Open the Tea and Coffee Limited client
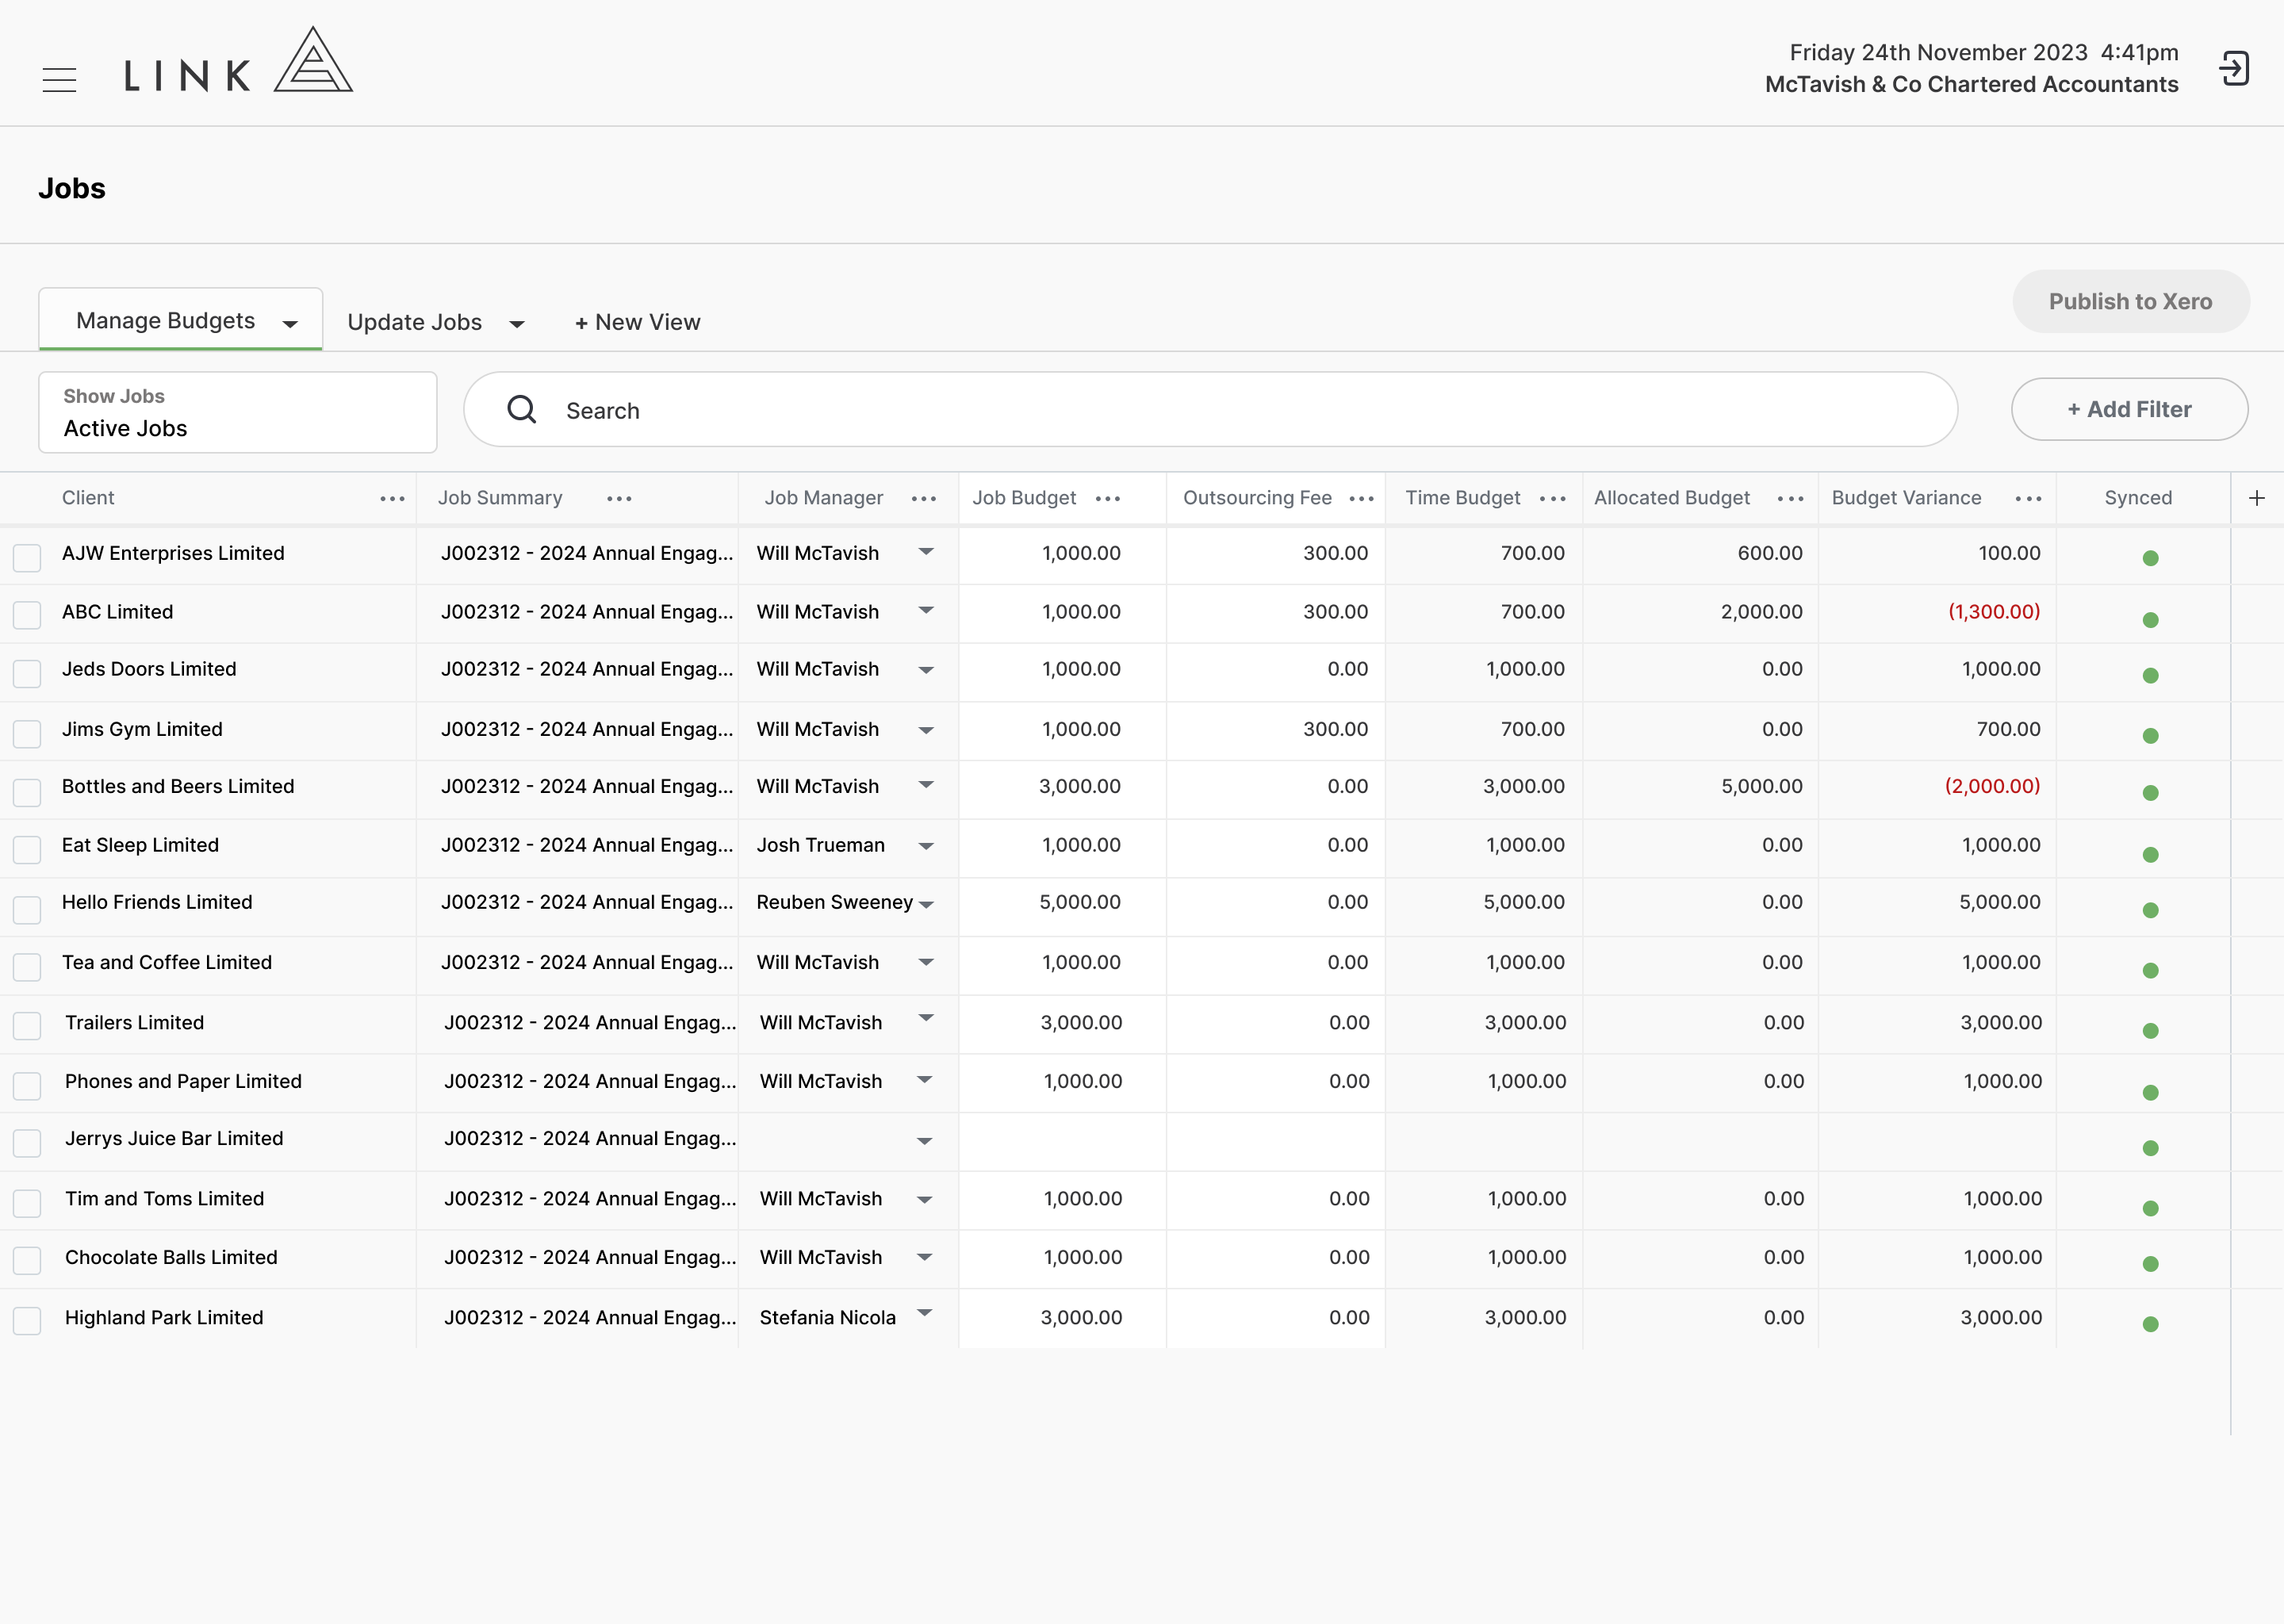This screenshot has height=1624, width=2284. tap(167, 962)
